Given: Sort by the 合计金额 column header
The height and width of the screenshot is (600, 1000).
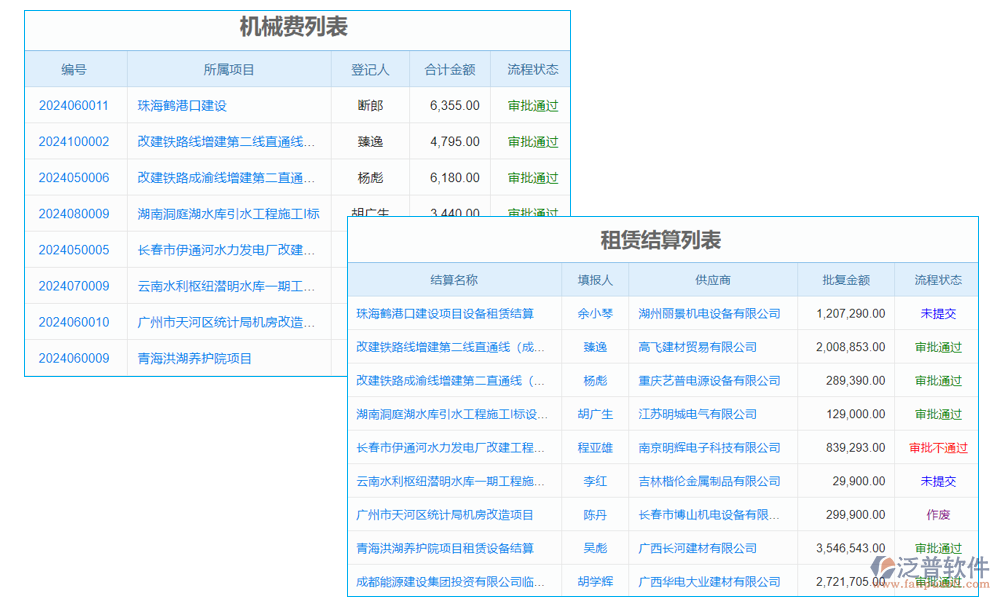Looking at the screenshot, I should [x=449, y=69].
